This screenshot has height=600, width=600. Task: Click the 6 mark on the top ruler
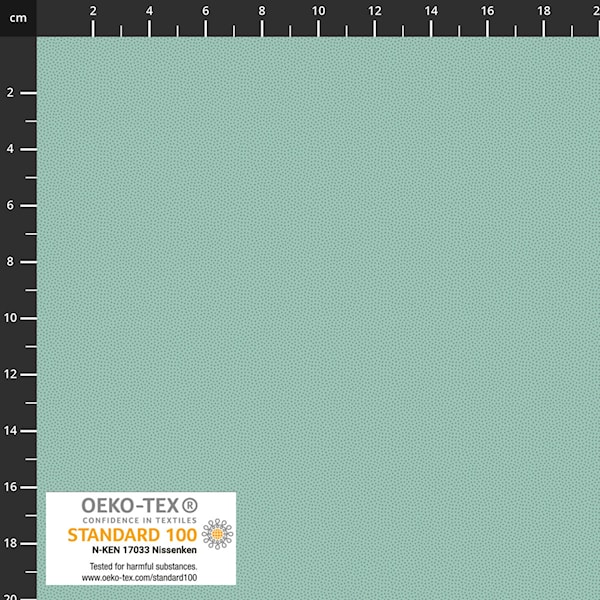tap(205, 11)
